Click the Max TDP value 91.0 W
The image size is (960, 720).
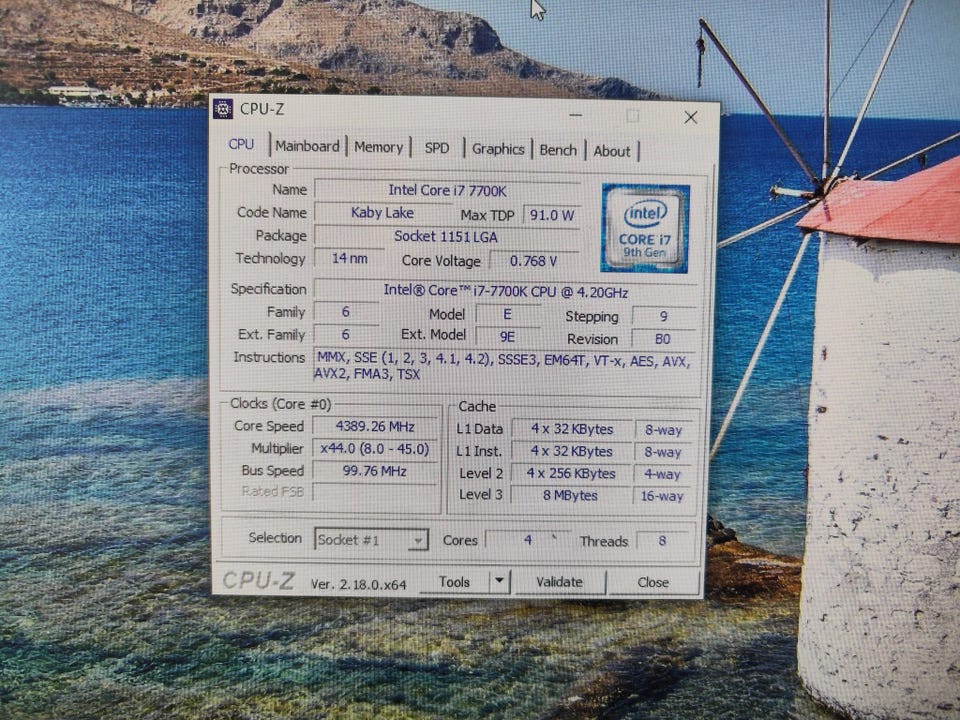point(552,216)
